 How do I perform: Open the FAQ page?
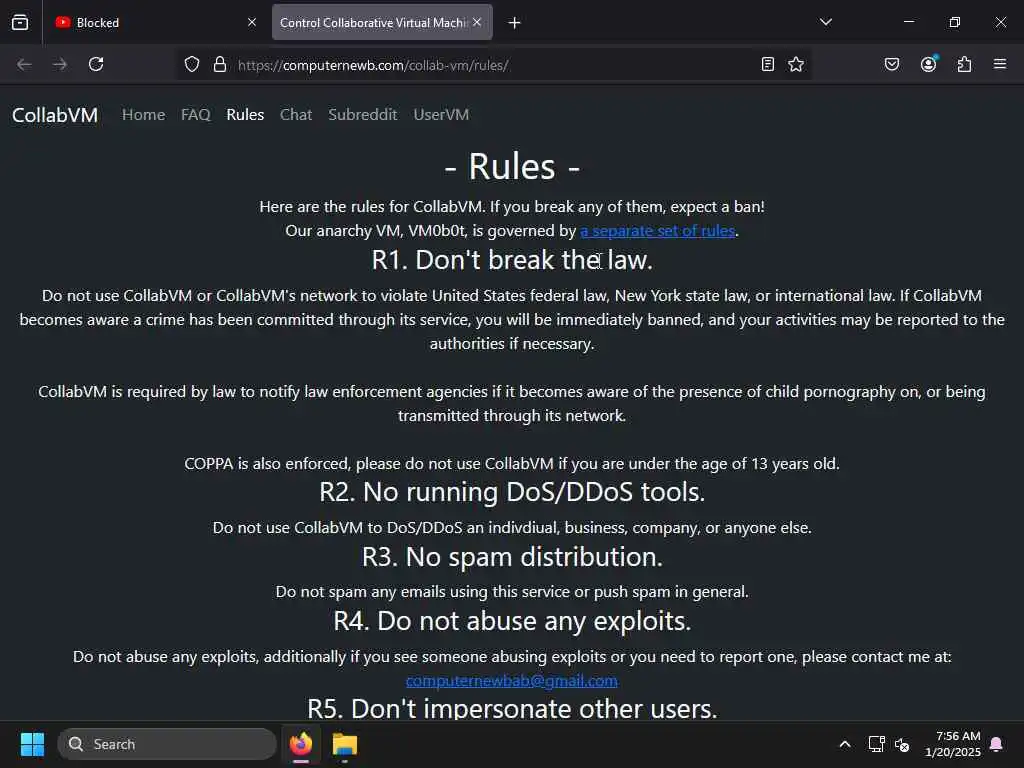pos(195,114)
